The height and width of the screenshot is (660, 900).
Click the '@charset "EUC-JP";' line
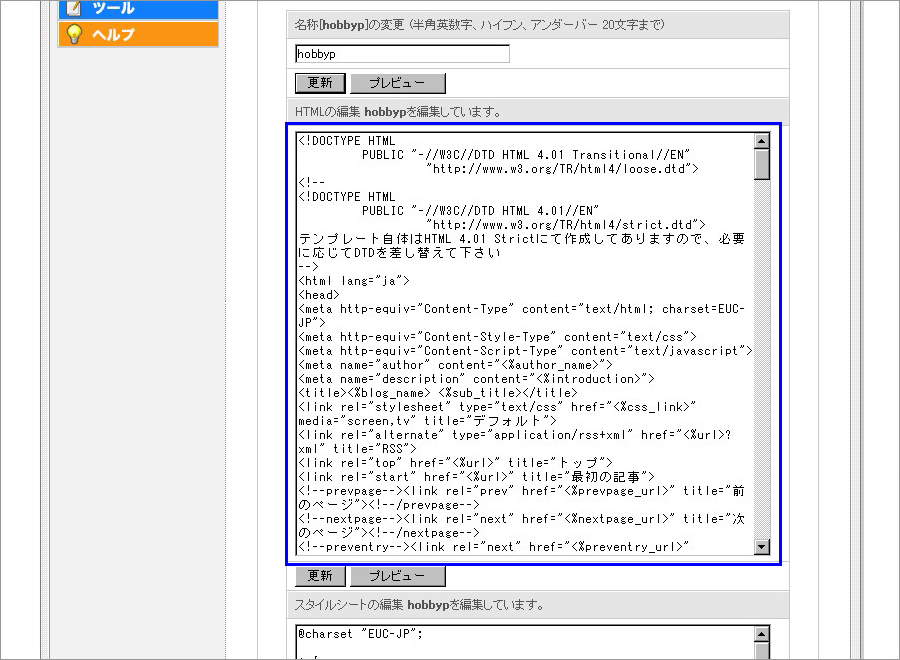point(360,634)
